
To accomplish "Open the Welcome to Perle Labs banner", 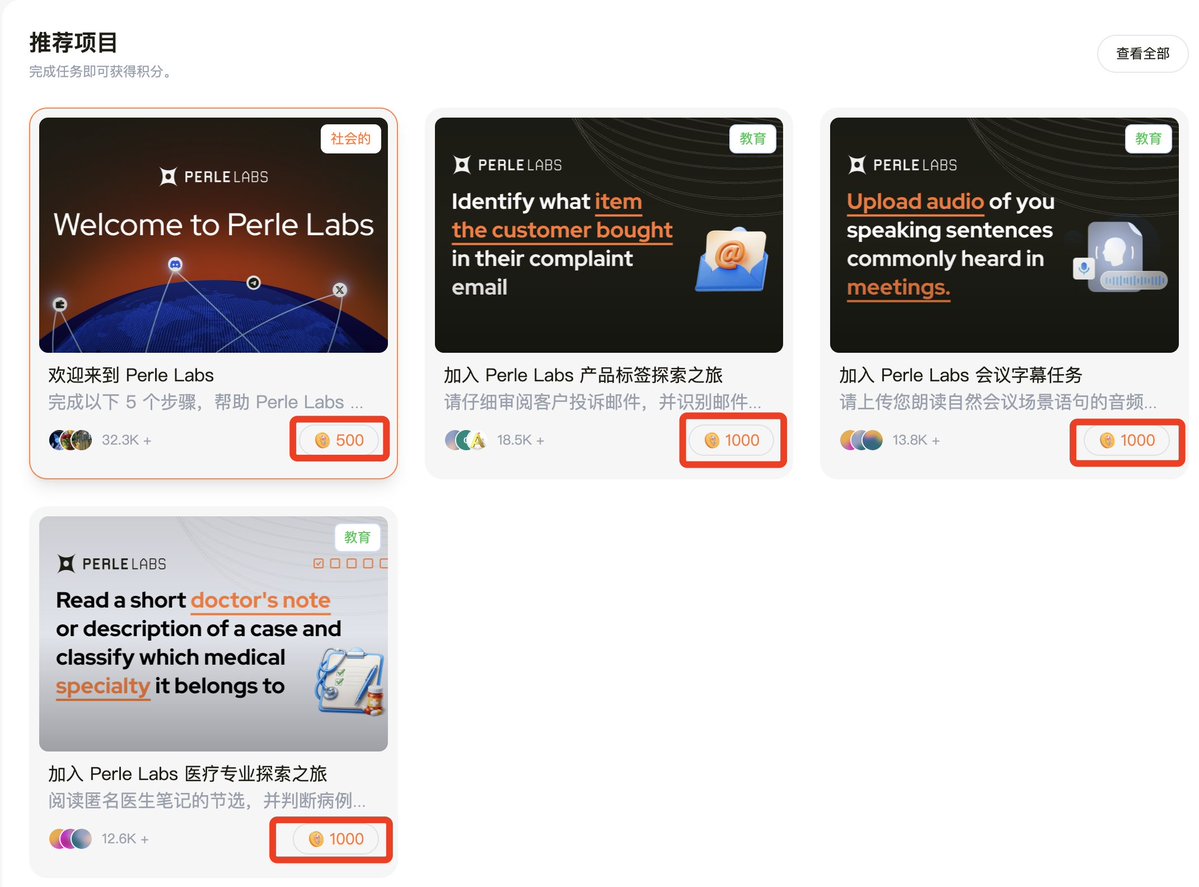I will pyautogui.click(x=213, y=235).
